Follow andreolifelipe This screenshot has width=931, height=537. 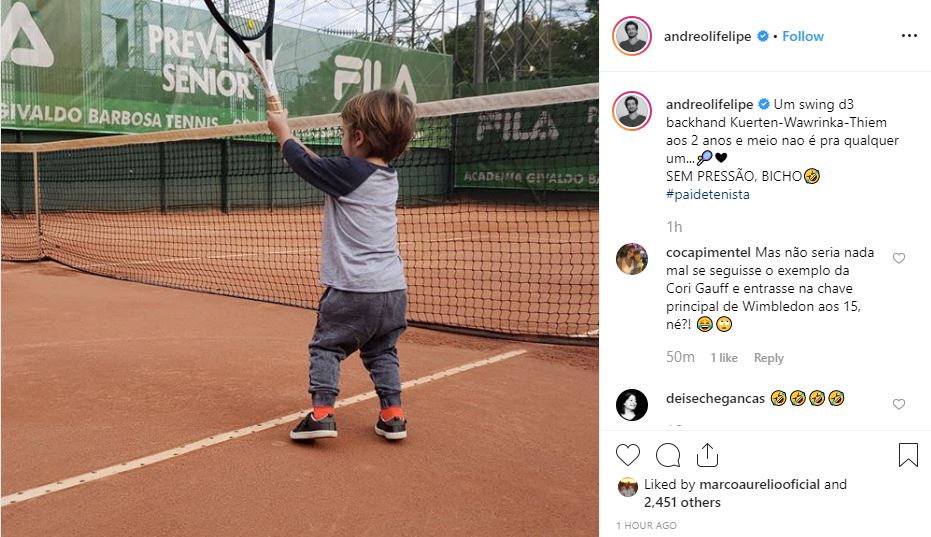(803, 36)
